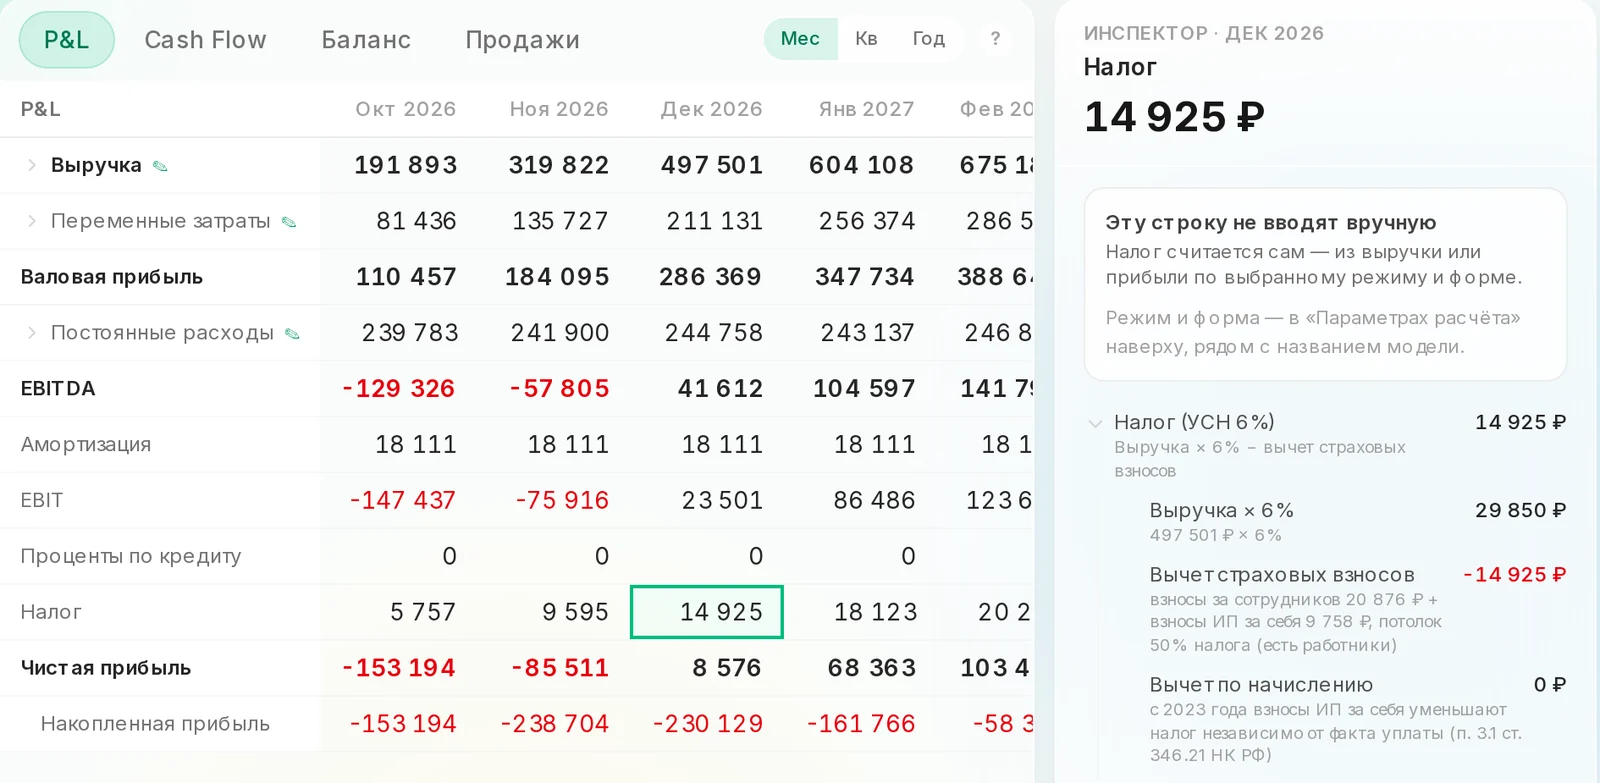The height and width of the screenshot is (783, 1600).
Task: Click the Дек 2026 column header
Action: tap(711, 109)
